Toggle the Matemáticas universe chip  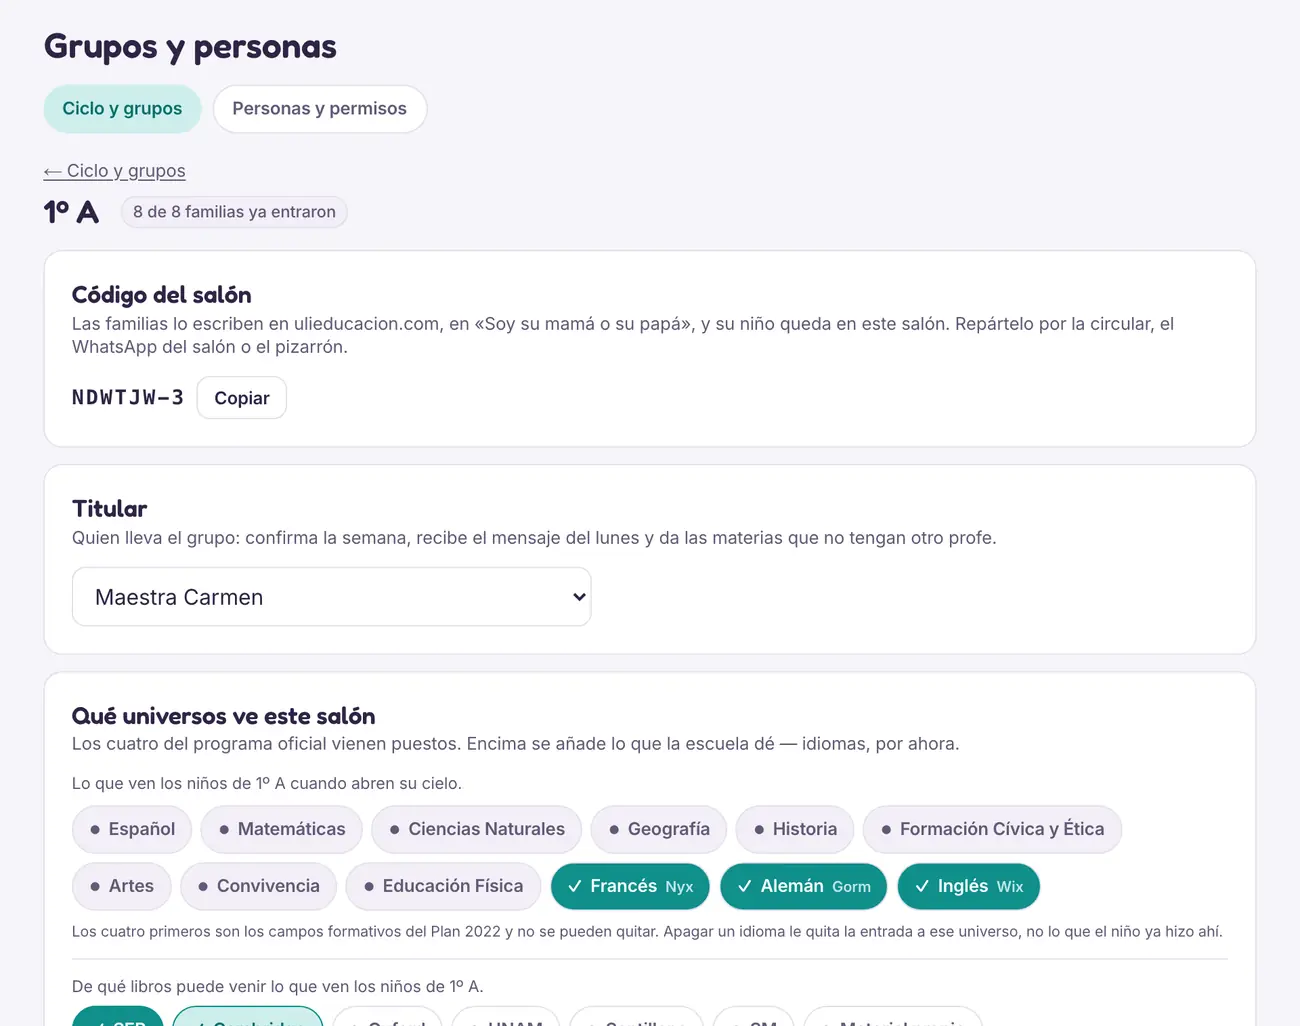pos(282,829)
